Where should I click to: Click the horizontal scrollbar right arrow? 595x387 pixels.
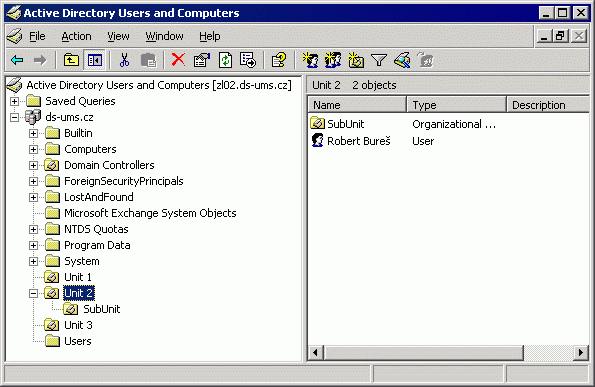[x=581, y=352]
